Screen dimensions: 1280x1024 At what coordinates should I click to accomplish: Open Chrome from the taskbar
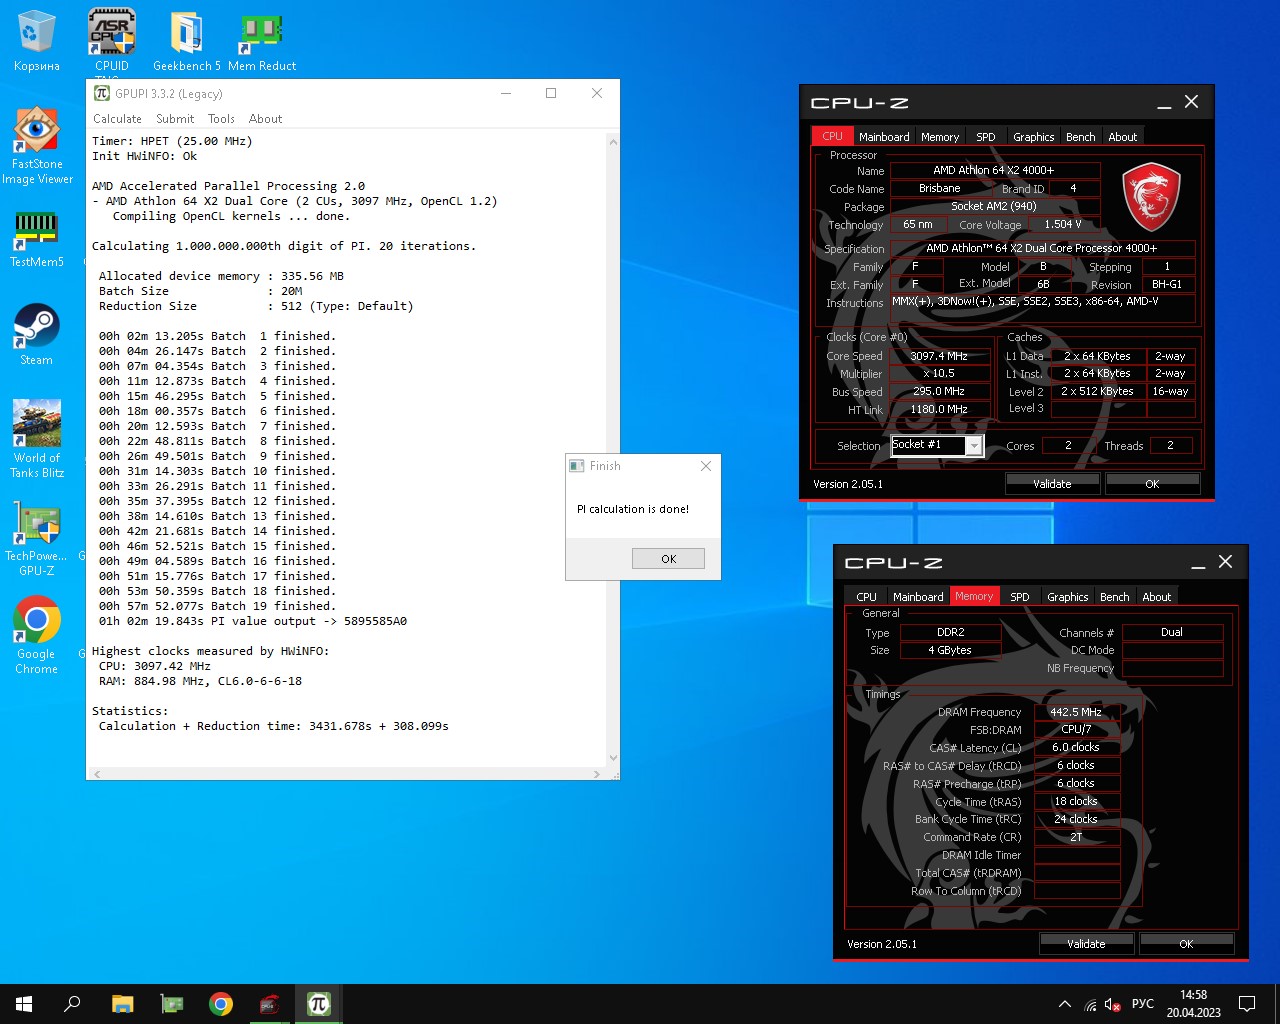(x=221, y=1004)
